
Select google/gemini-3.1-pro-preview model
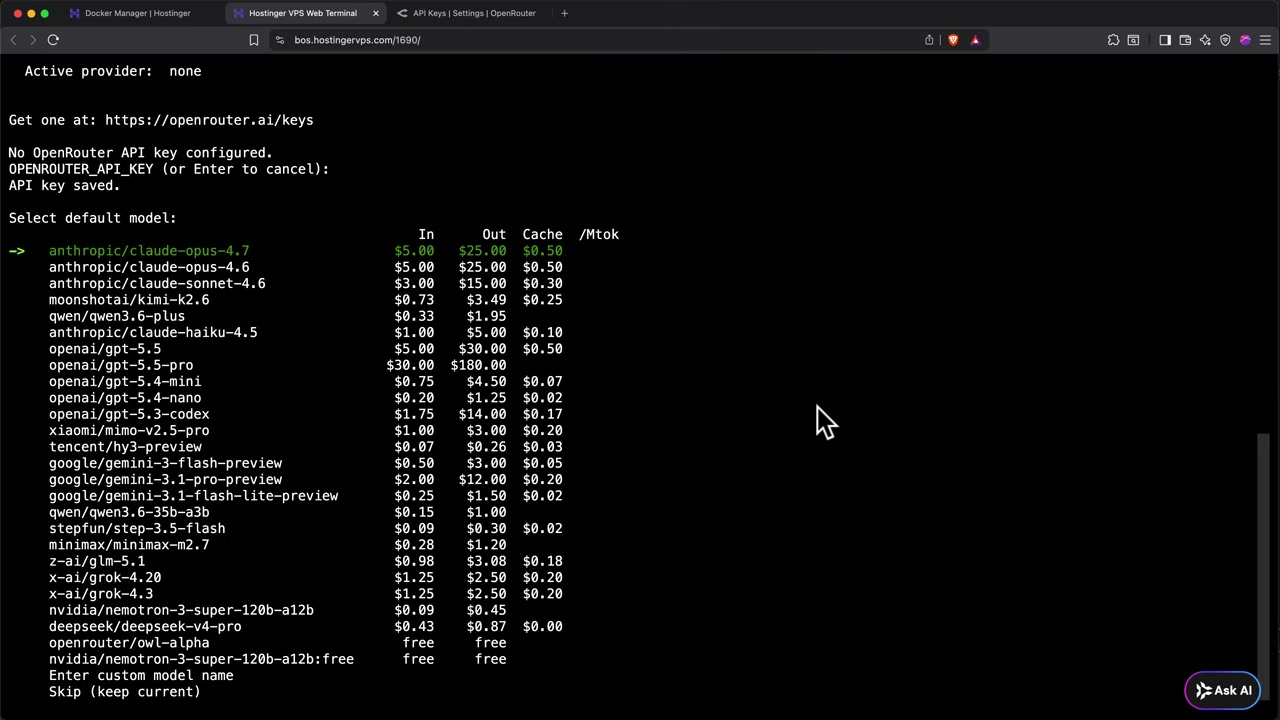[x=165, y=479]
